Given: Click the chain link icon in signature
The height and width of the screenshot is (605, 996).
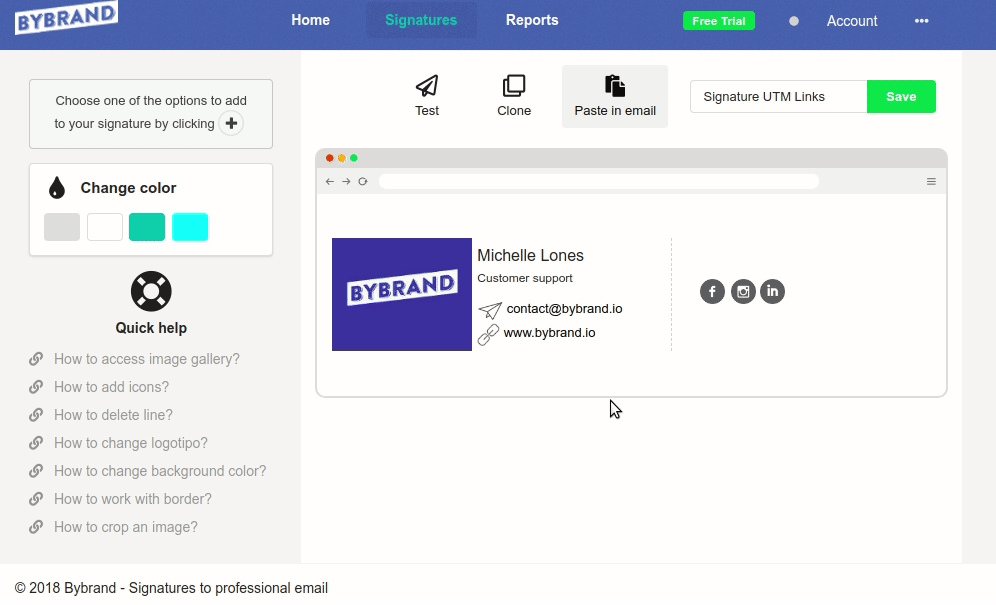Looking at the screenshot, I should (488, 334).
